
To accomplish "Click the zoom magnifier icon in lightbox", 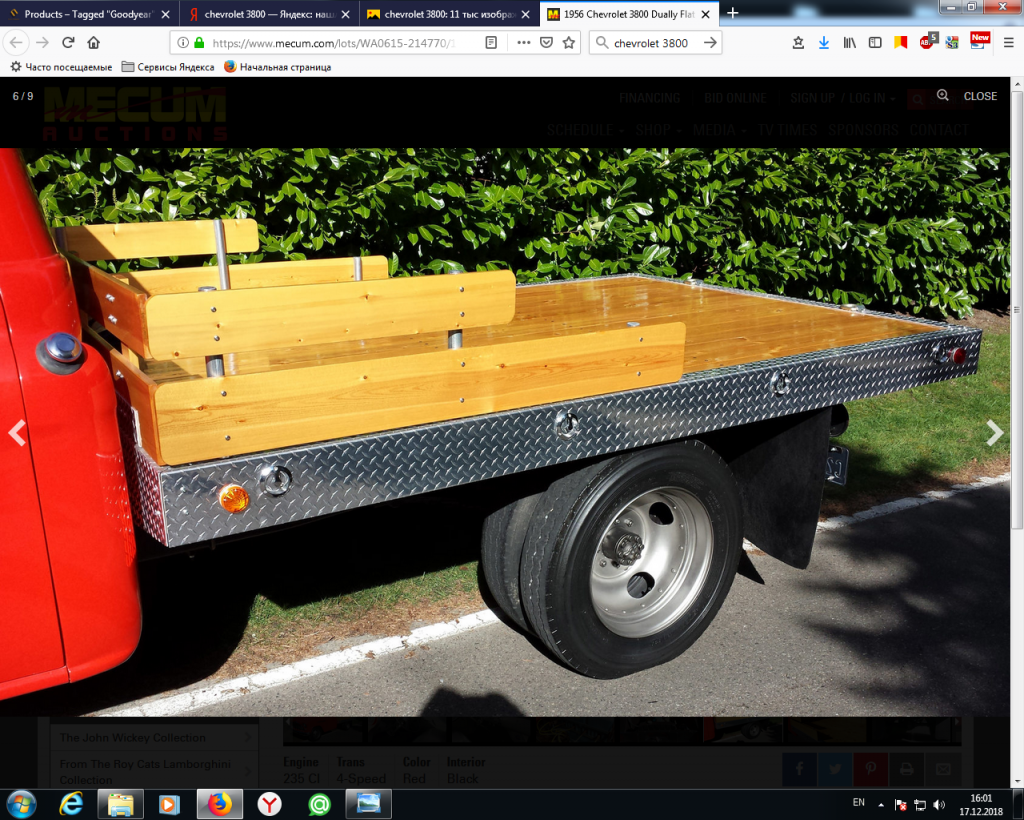I will coord(942,96).
